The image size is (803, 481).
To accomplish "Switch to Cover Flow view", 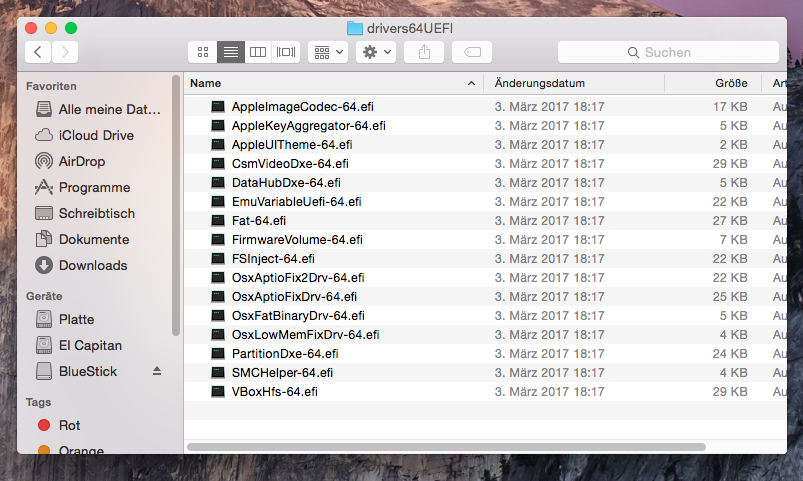I will click(x=286, y=52).
